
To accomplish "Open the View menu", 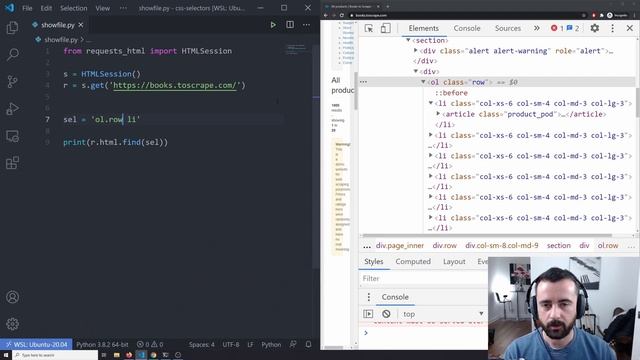I will point(102,8).
